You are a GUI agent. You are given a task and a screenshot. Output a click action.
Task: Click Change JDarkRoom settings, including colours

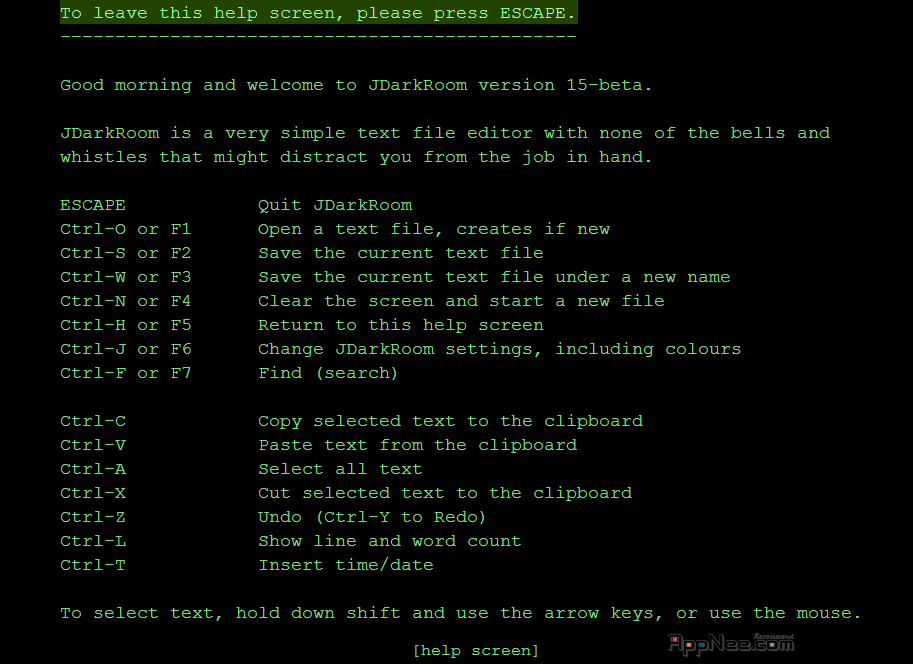[x=500, y=349]
